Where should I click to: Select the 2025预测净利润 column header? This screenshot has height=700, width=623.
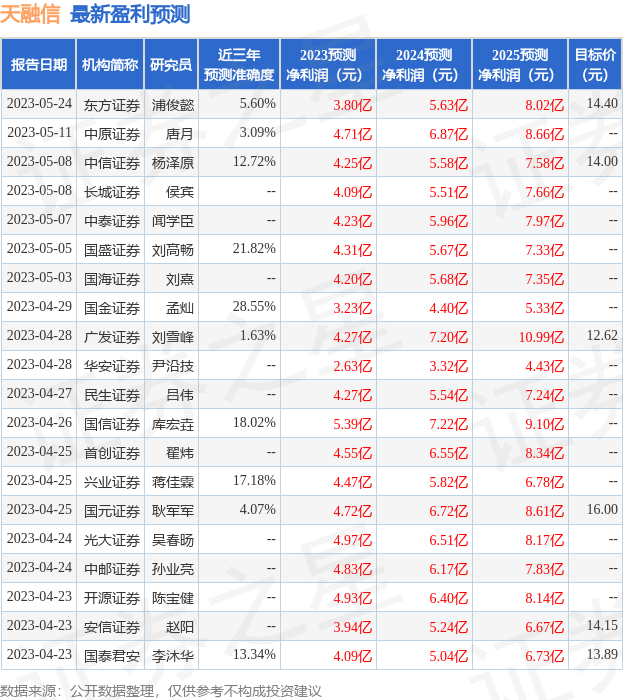[x=520, y=65]
